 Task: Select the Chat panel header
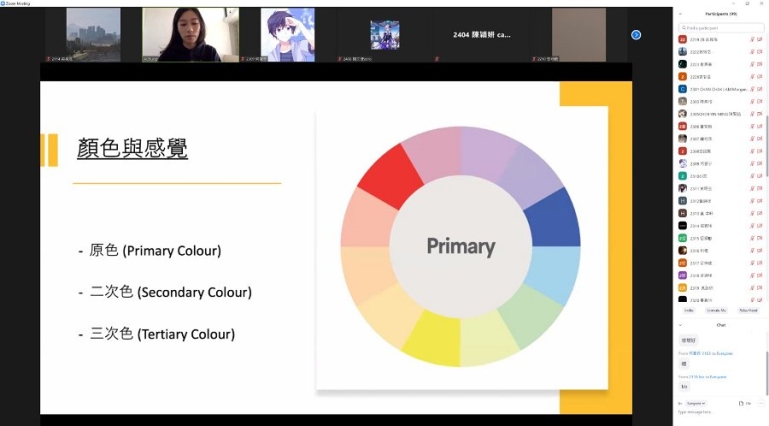[721, 325]
